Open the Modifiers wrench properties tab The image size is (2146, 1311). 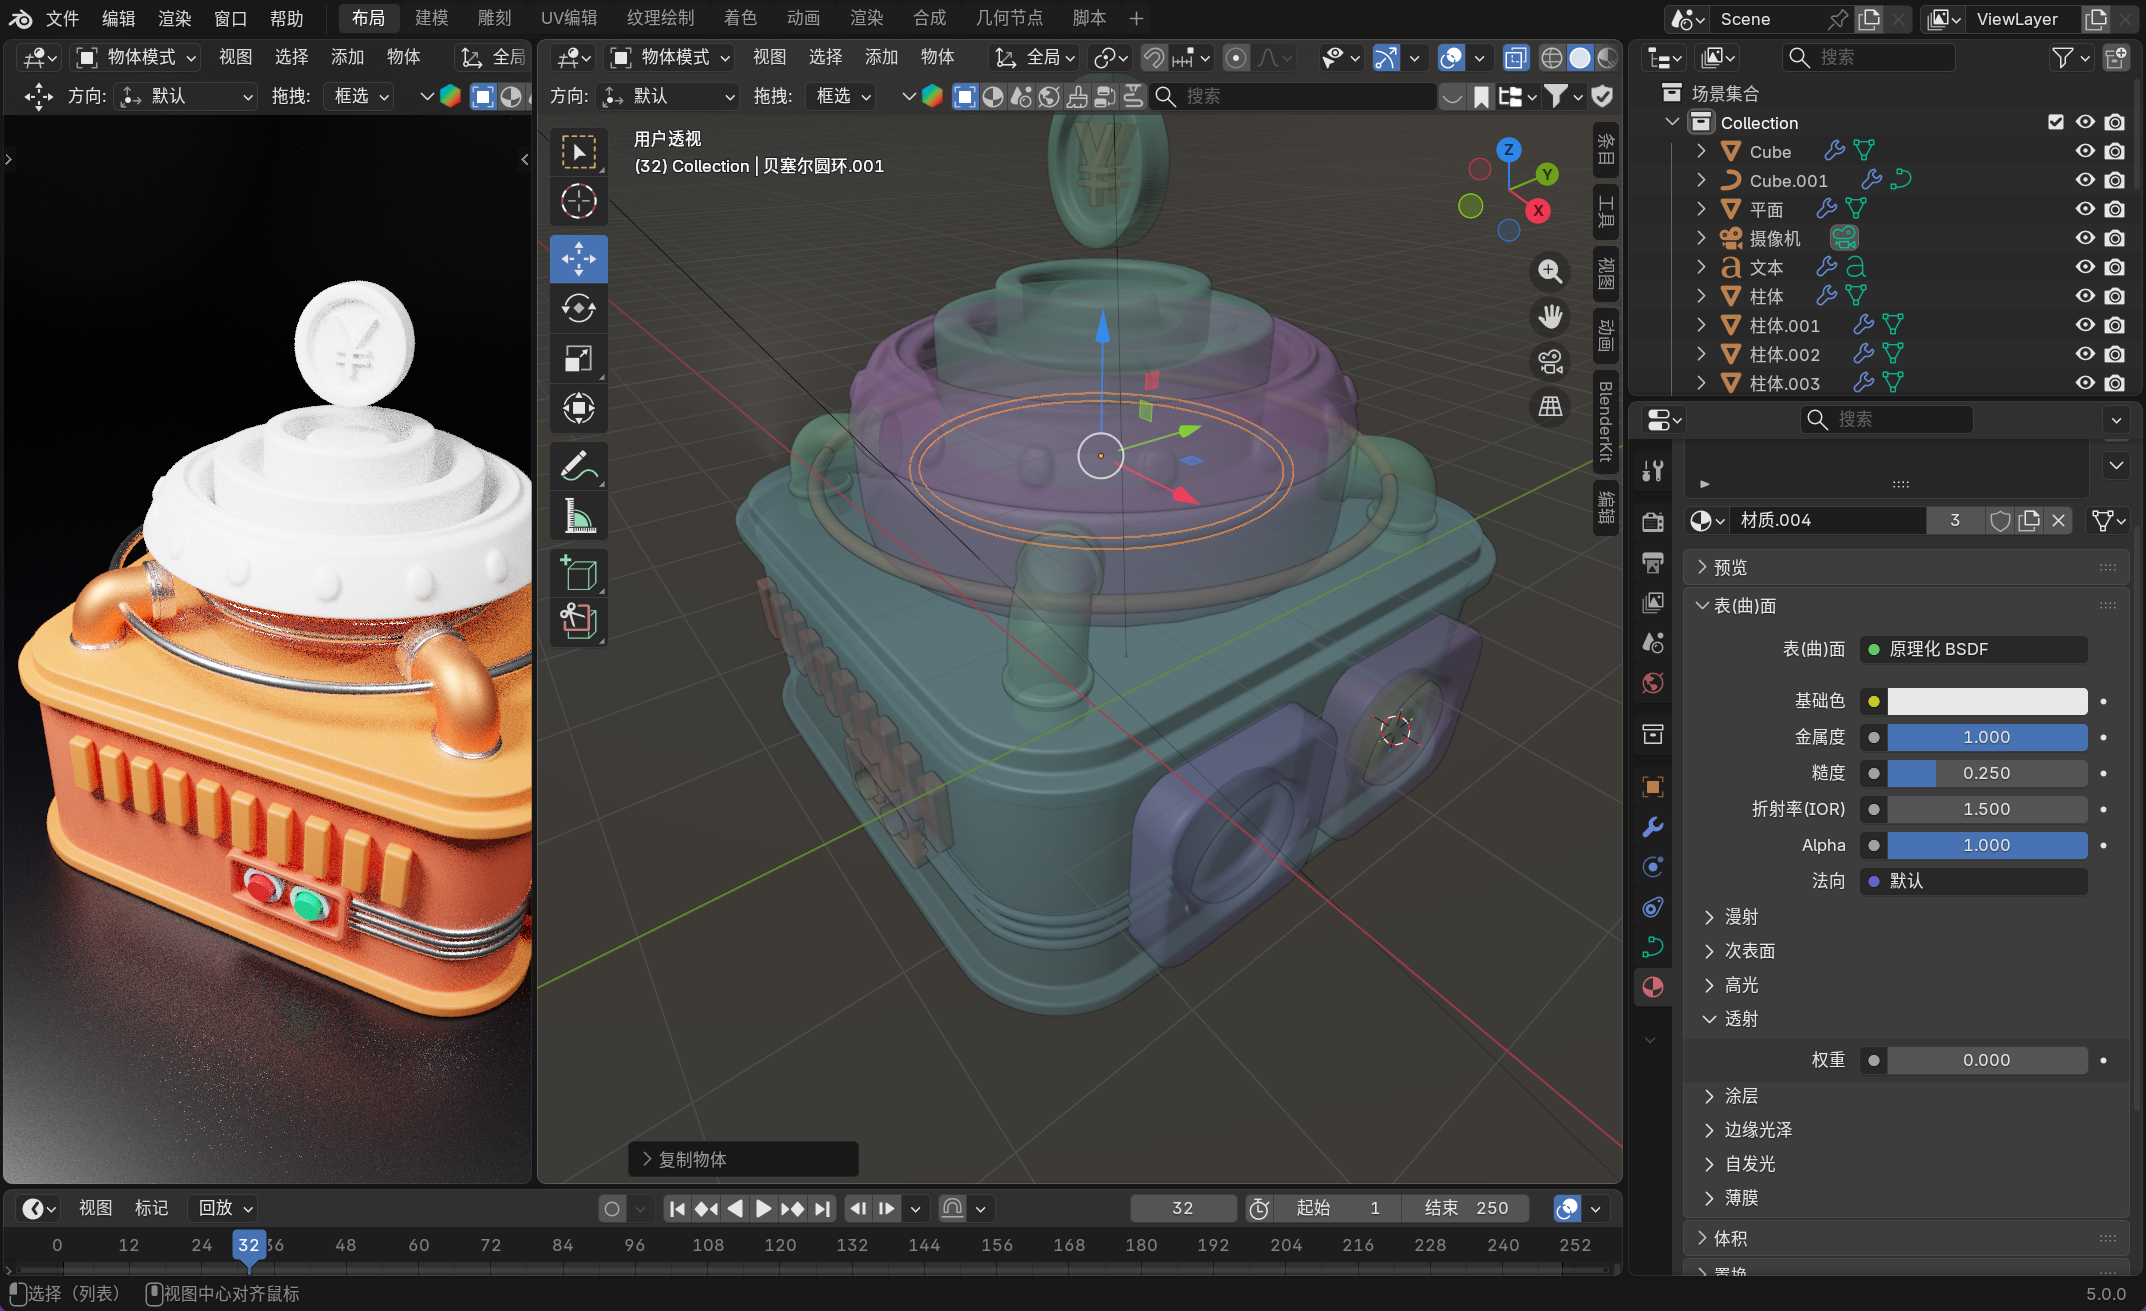coord(1653,827)
